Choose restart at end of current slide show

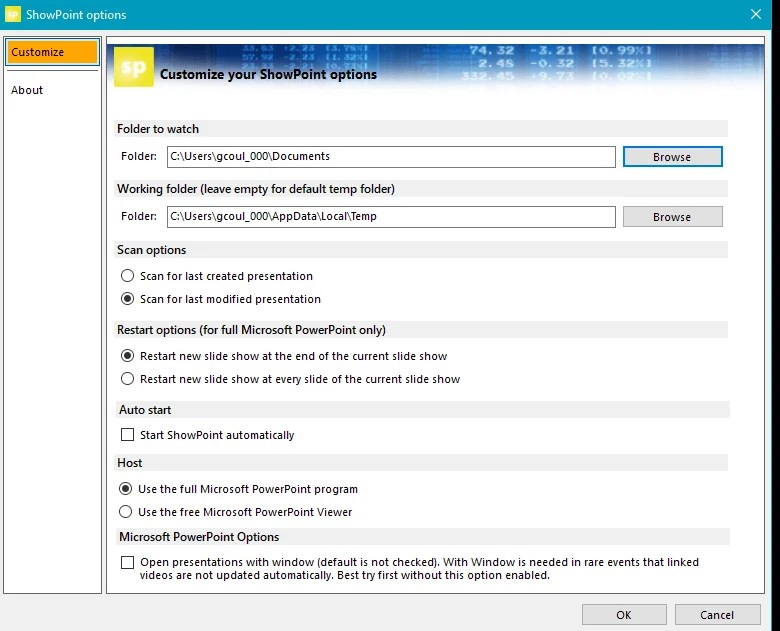[284, 356]
